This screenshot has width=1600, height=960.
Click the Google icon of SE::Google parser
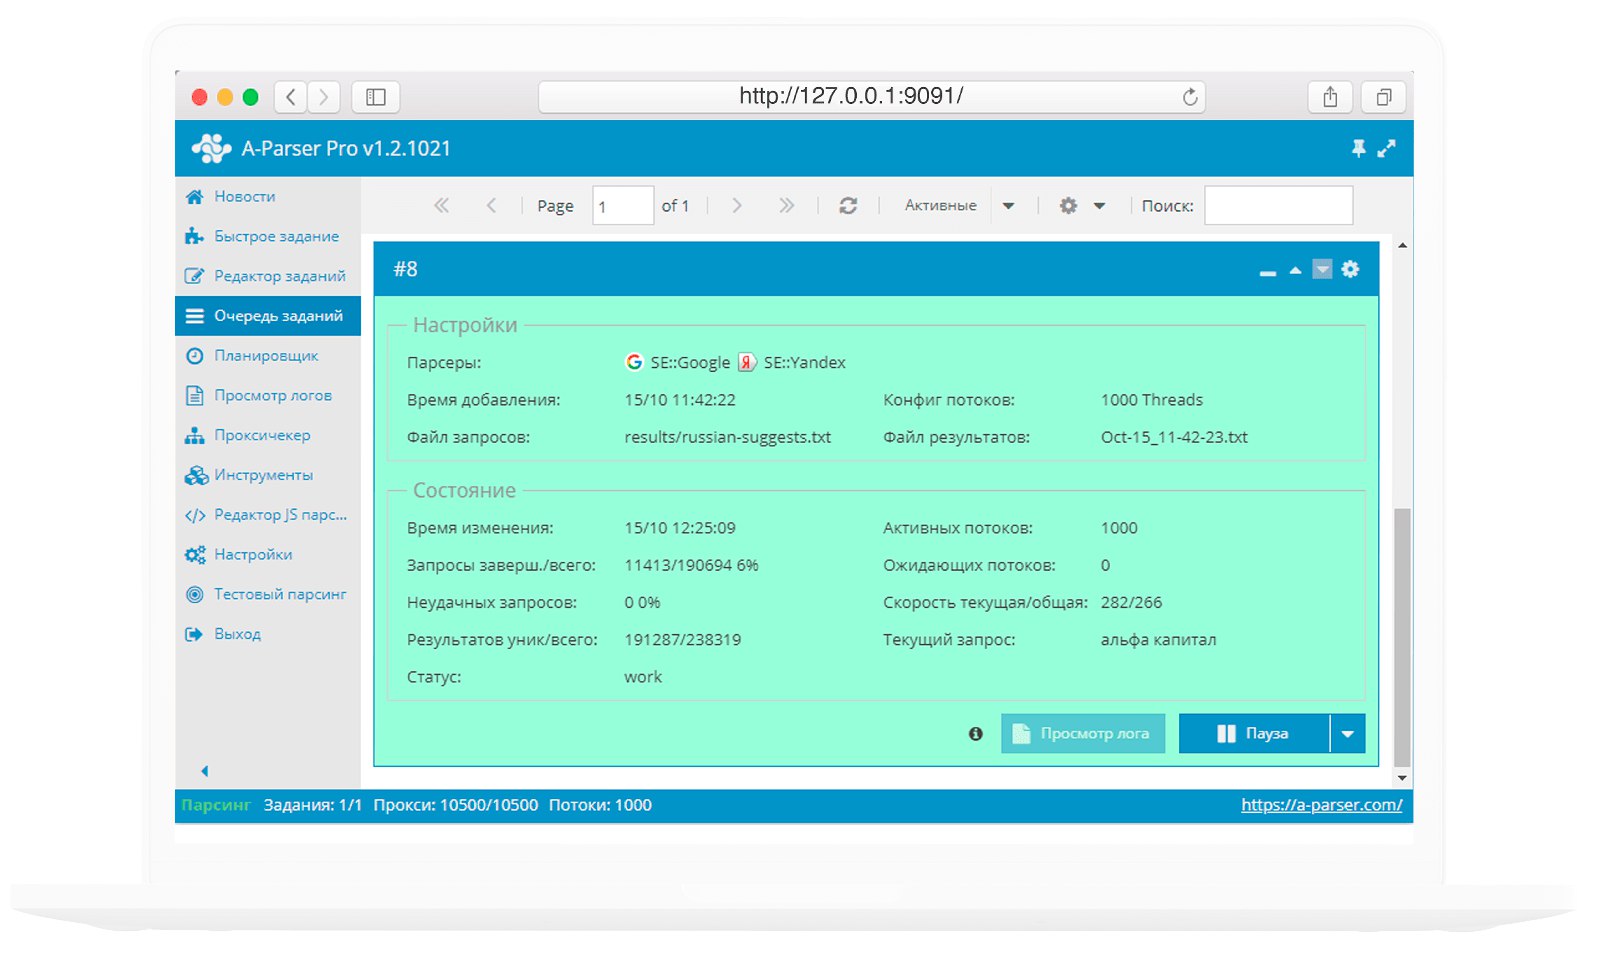pos(634,362)
